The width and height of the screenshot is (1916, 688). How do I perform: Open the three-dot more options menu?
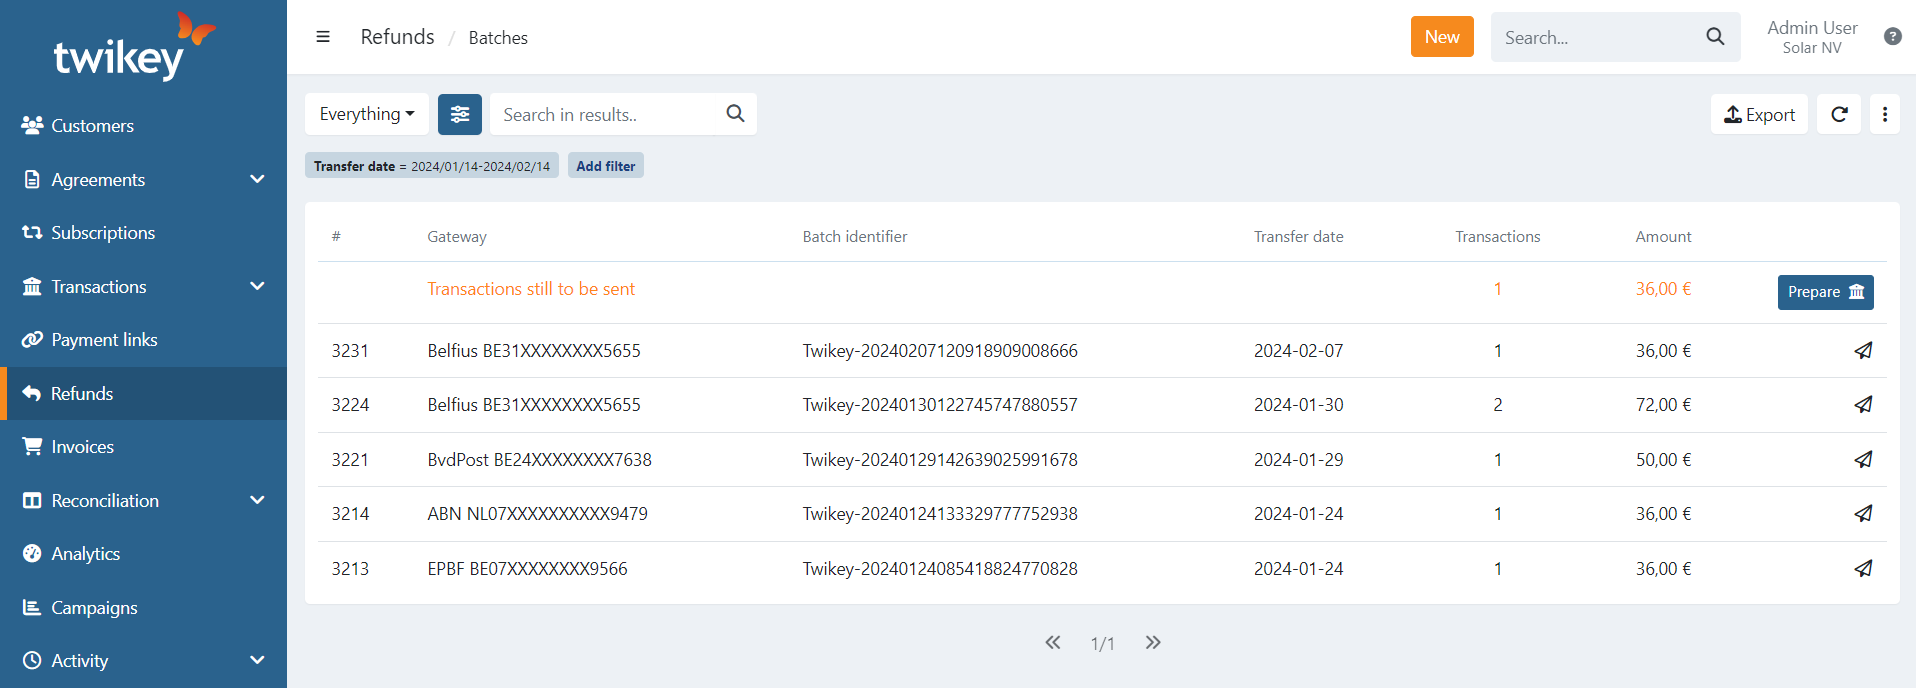(1884, 114)
